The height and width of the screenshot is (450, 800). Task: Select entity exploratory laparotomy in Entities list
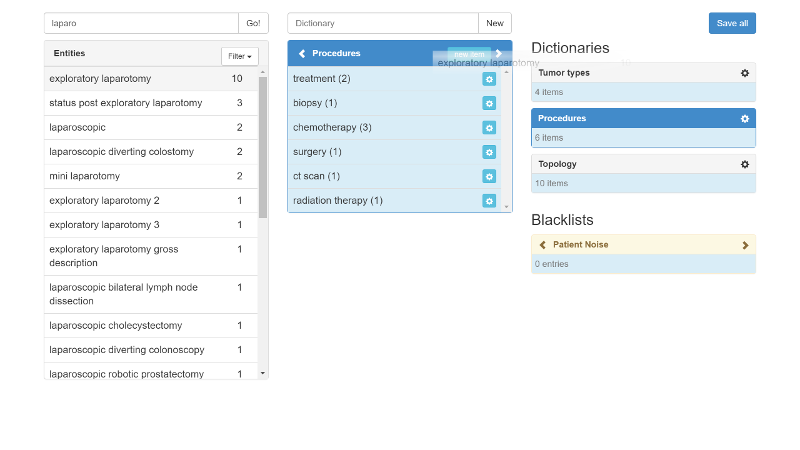[151, 79]
